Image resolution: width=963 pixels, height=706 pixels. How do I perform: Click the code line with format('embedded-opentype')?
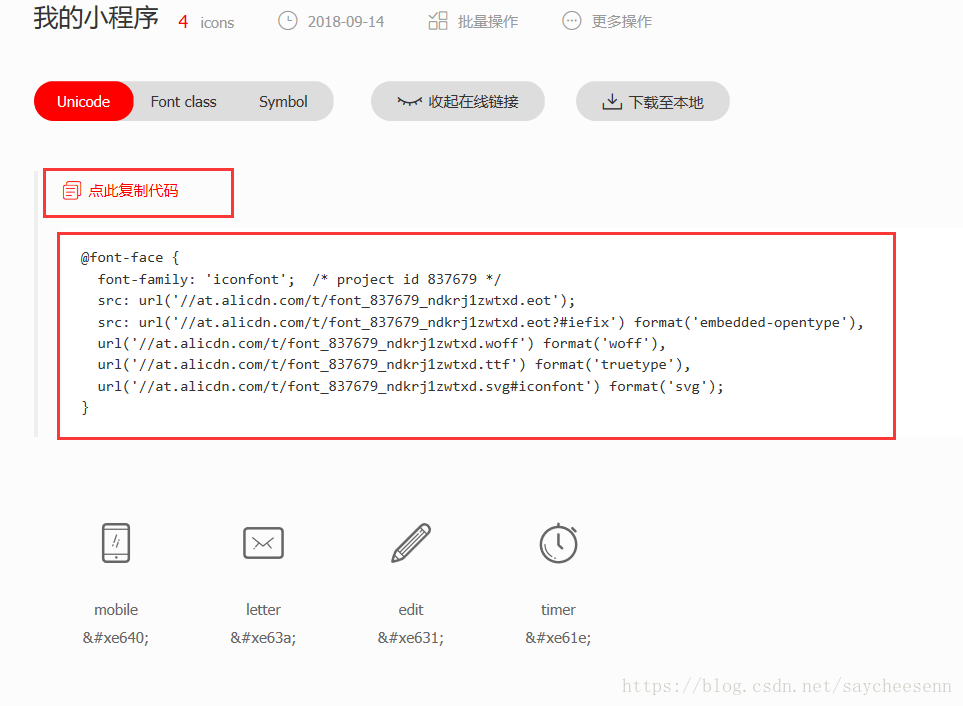[x=481, y=322]
